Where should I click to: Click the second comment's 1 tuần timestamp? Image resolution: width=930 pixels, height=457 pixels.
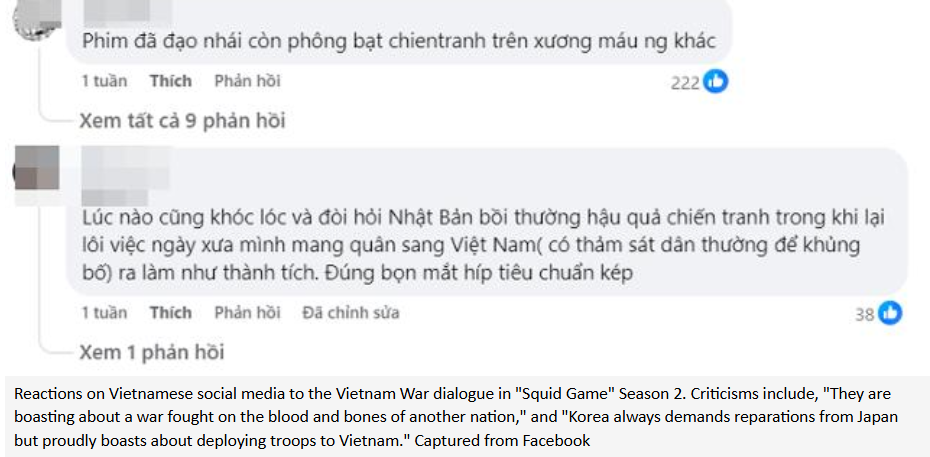[x=104, y=312]
